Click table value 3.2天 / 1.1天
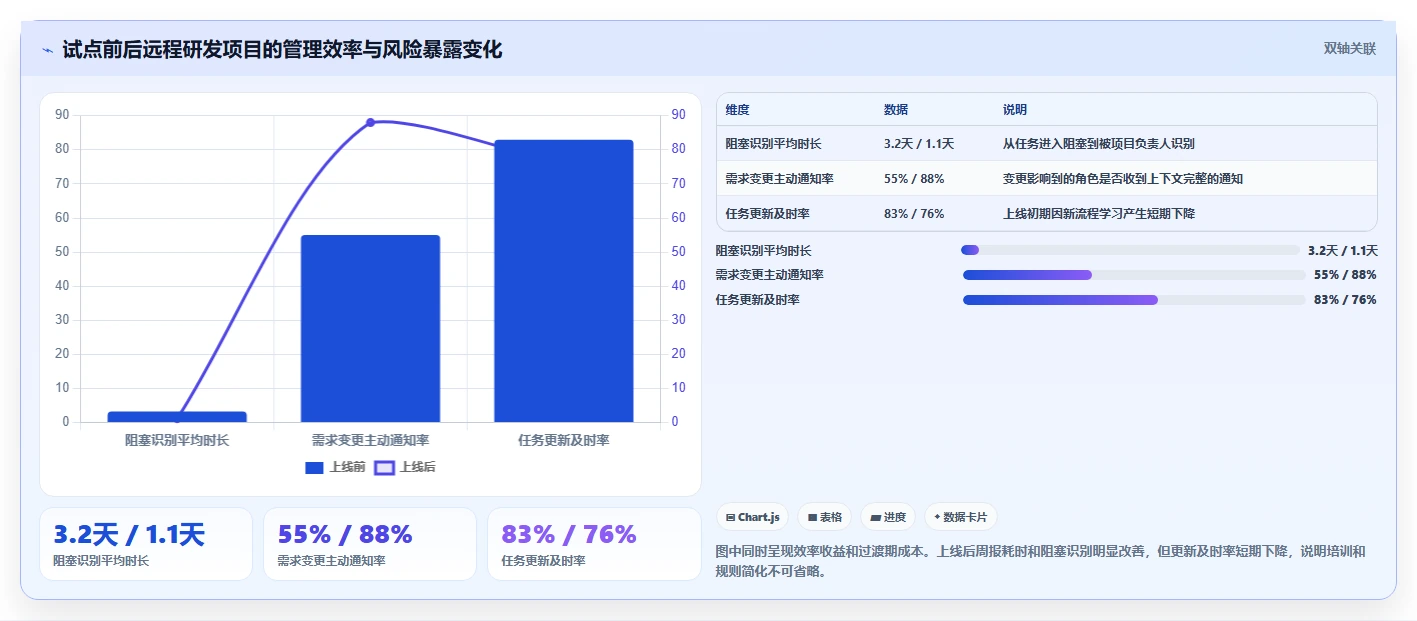1417x621 pixels. click(x=919, y=144)
